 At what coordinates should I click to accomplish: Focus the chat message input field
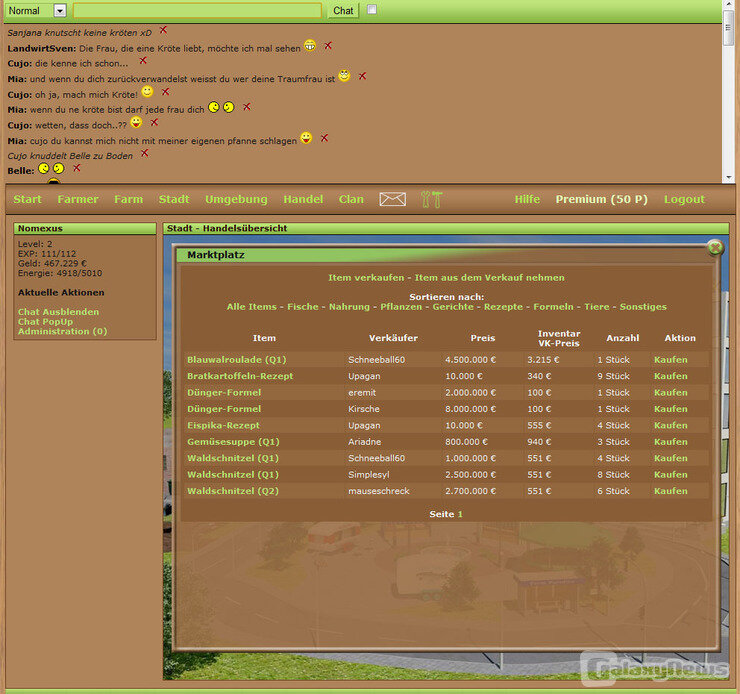[x=197, y=10]
